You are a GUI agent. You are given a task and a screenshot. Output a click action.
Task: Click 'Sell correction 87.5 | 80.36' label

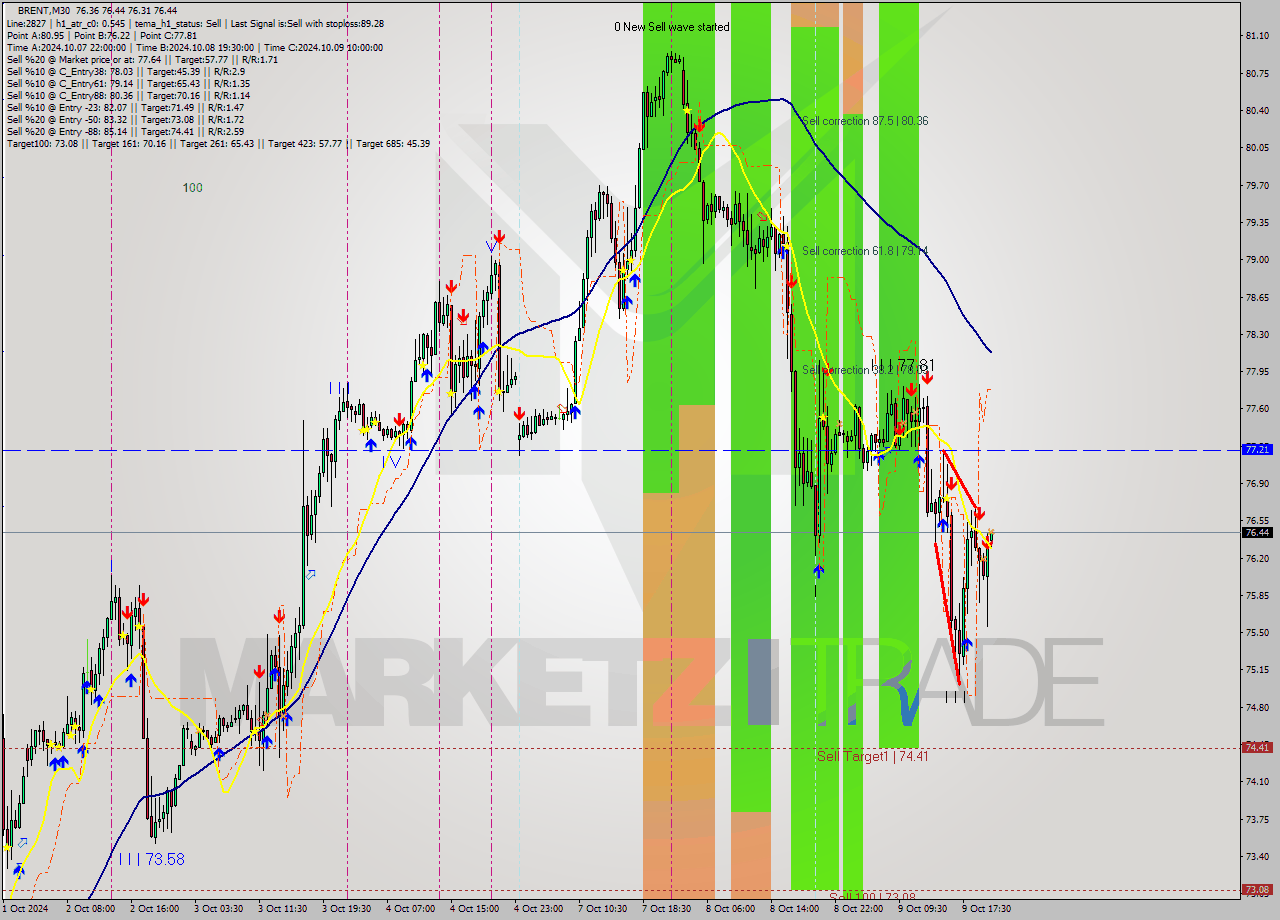coord(865,120)
